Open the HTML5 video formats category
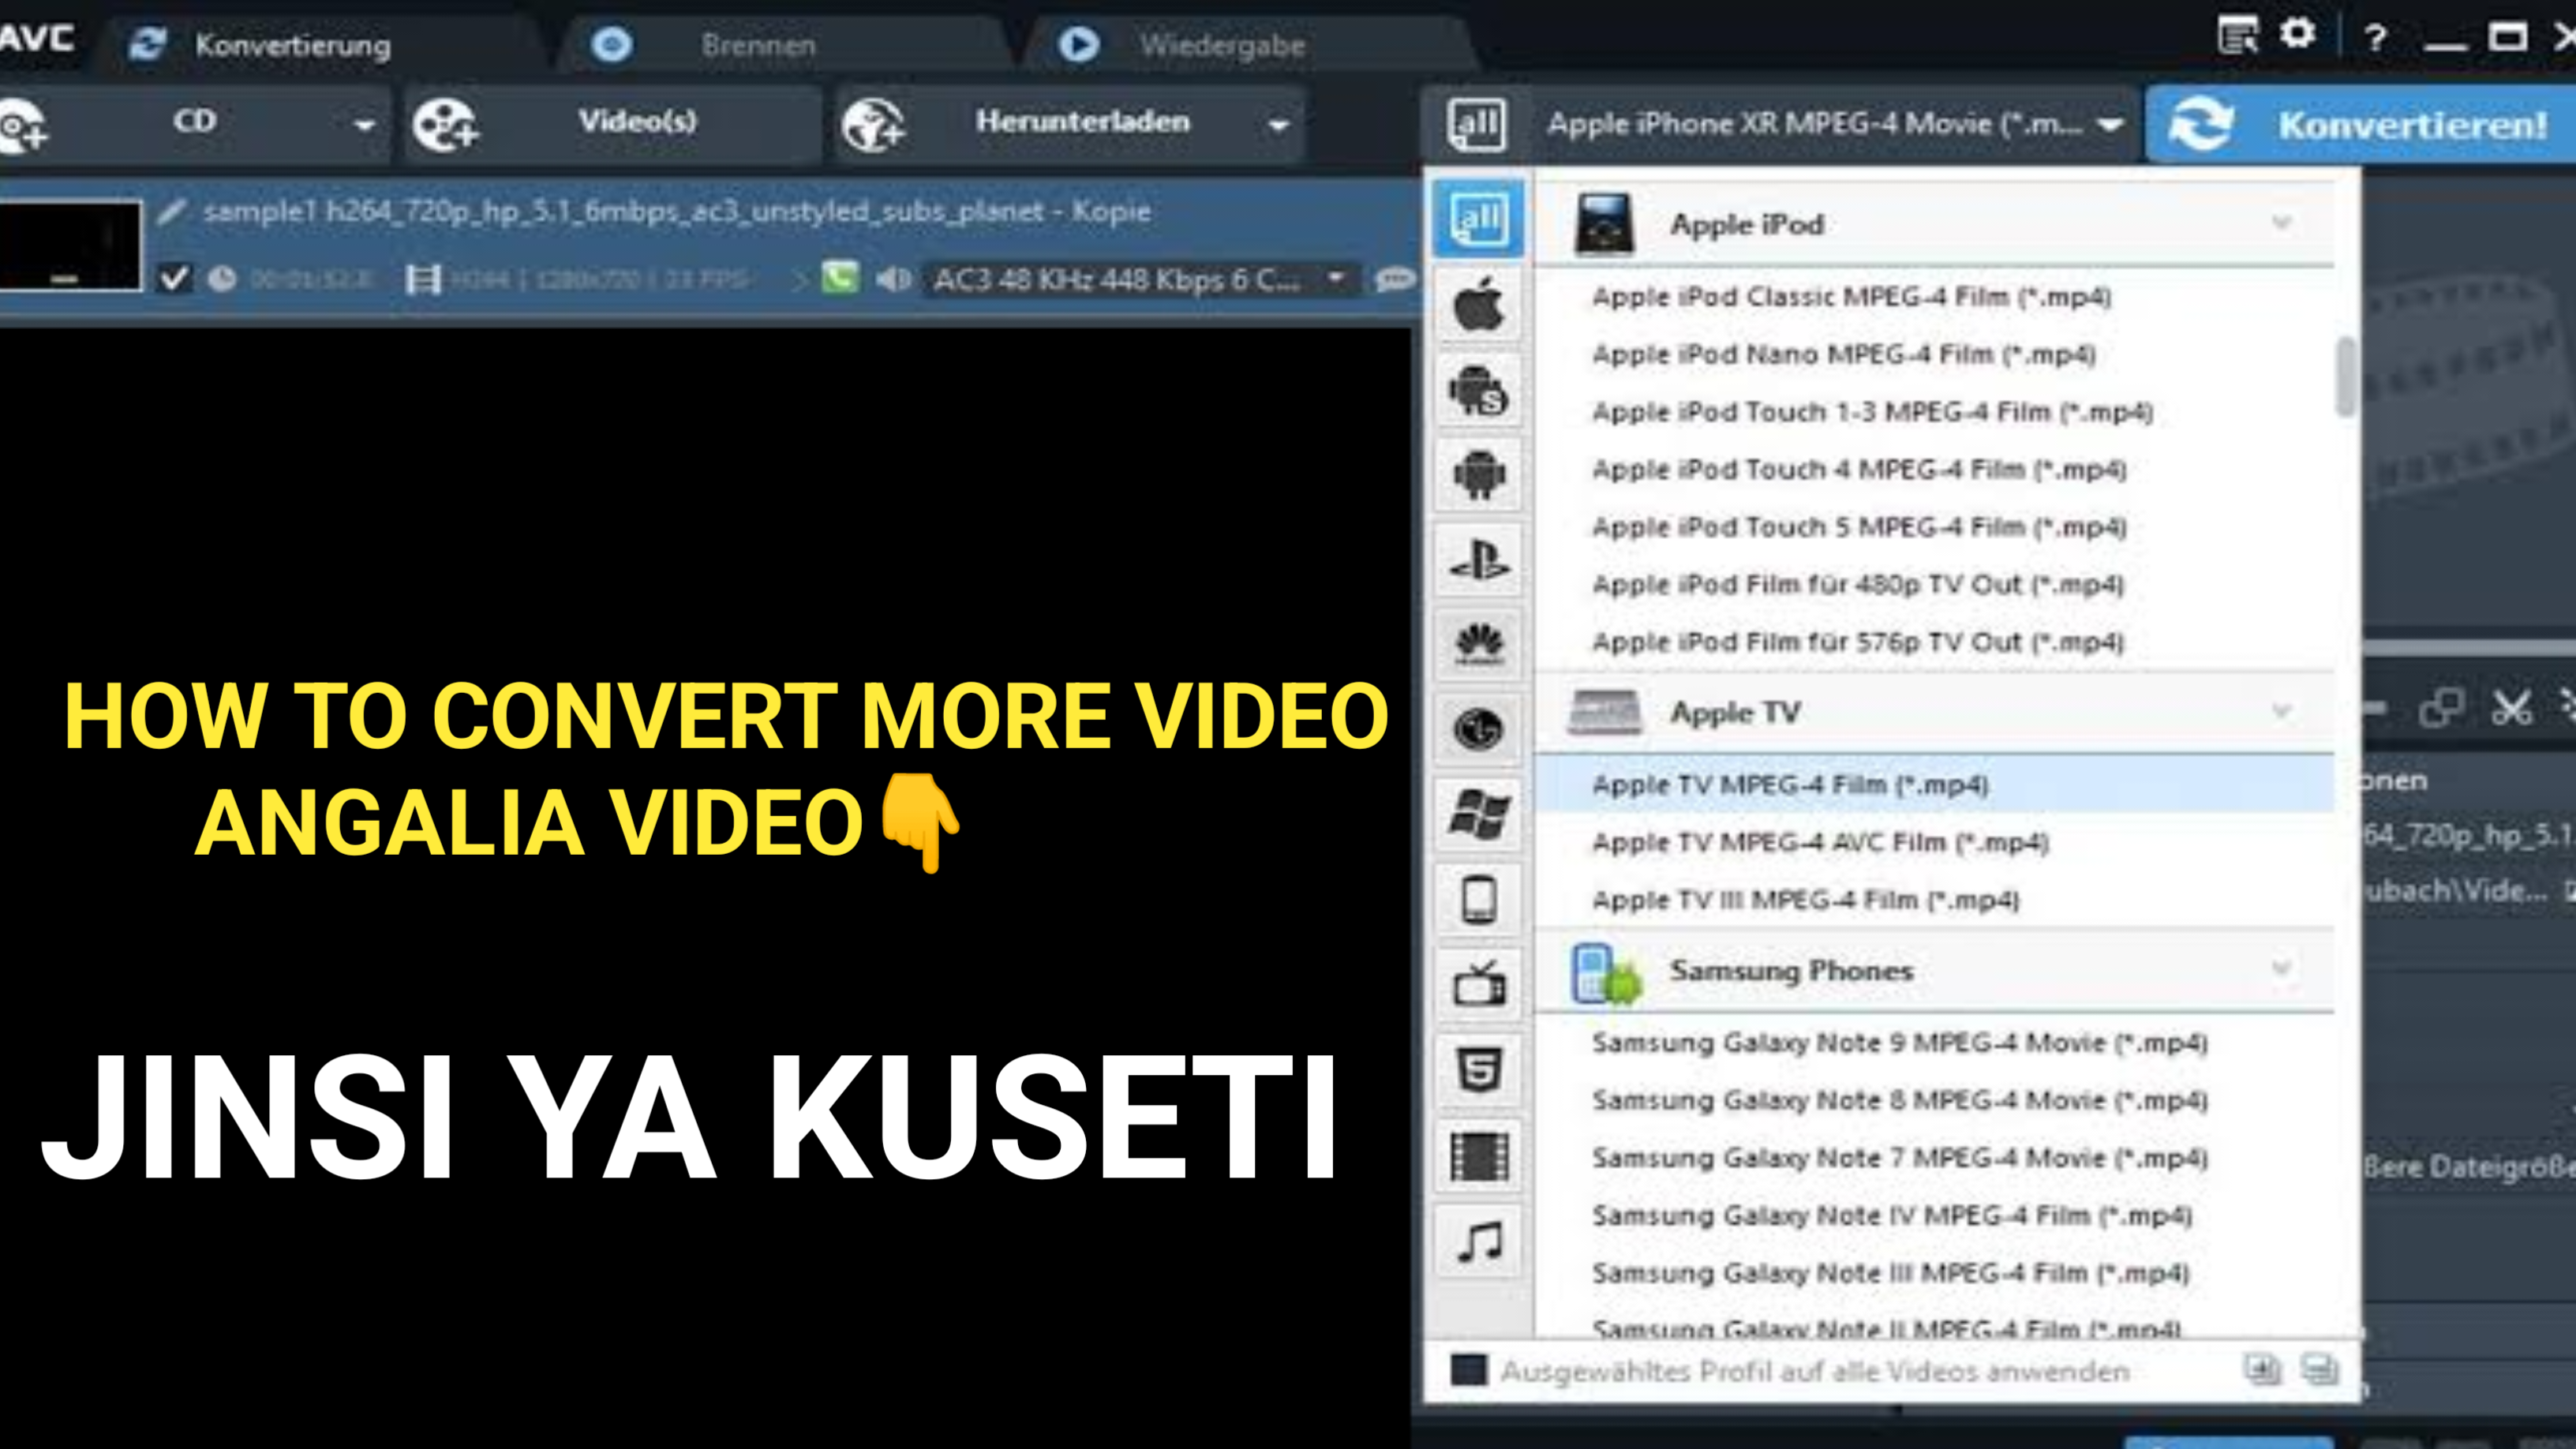The image size is (2576, 1449). coord(1478,1071)
